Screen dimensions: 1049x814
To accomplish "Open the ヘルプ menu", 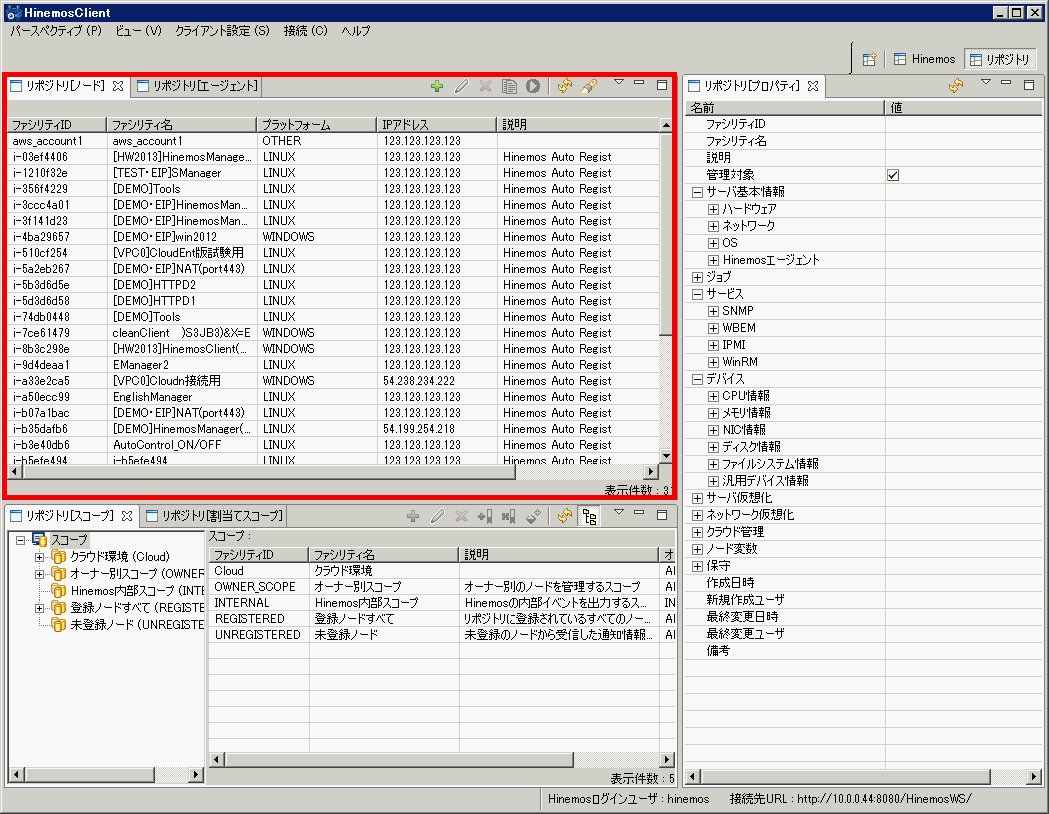I will coord(355,31).
